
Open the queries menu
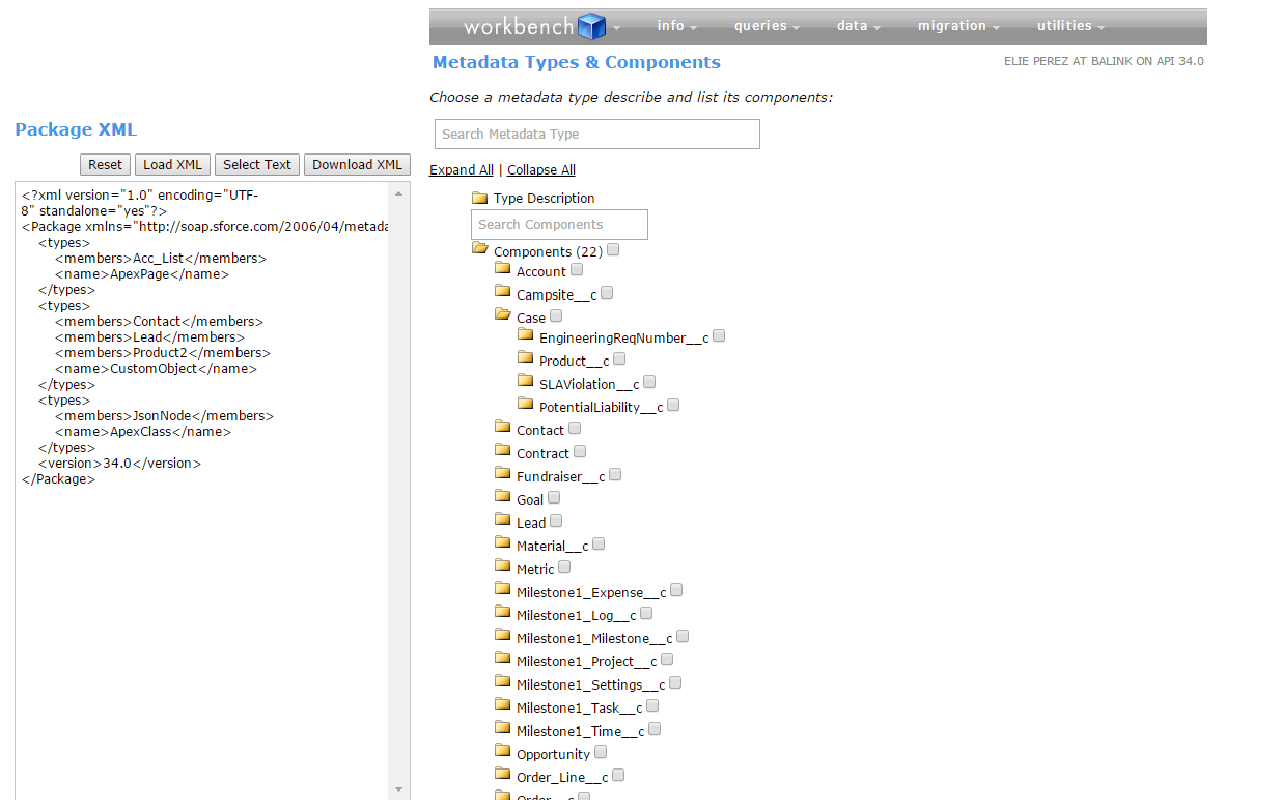point(766,26)
